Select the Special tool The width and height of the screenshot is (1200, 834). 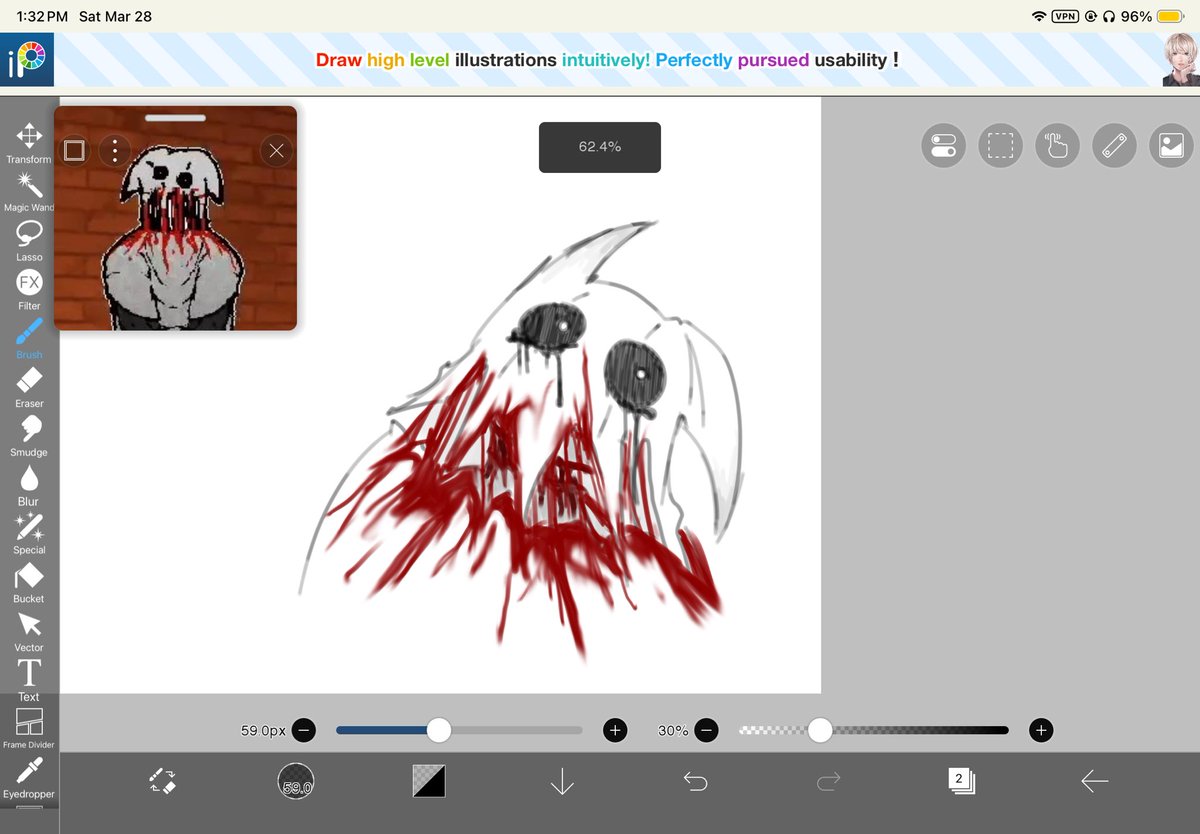click(29, 534)
